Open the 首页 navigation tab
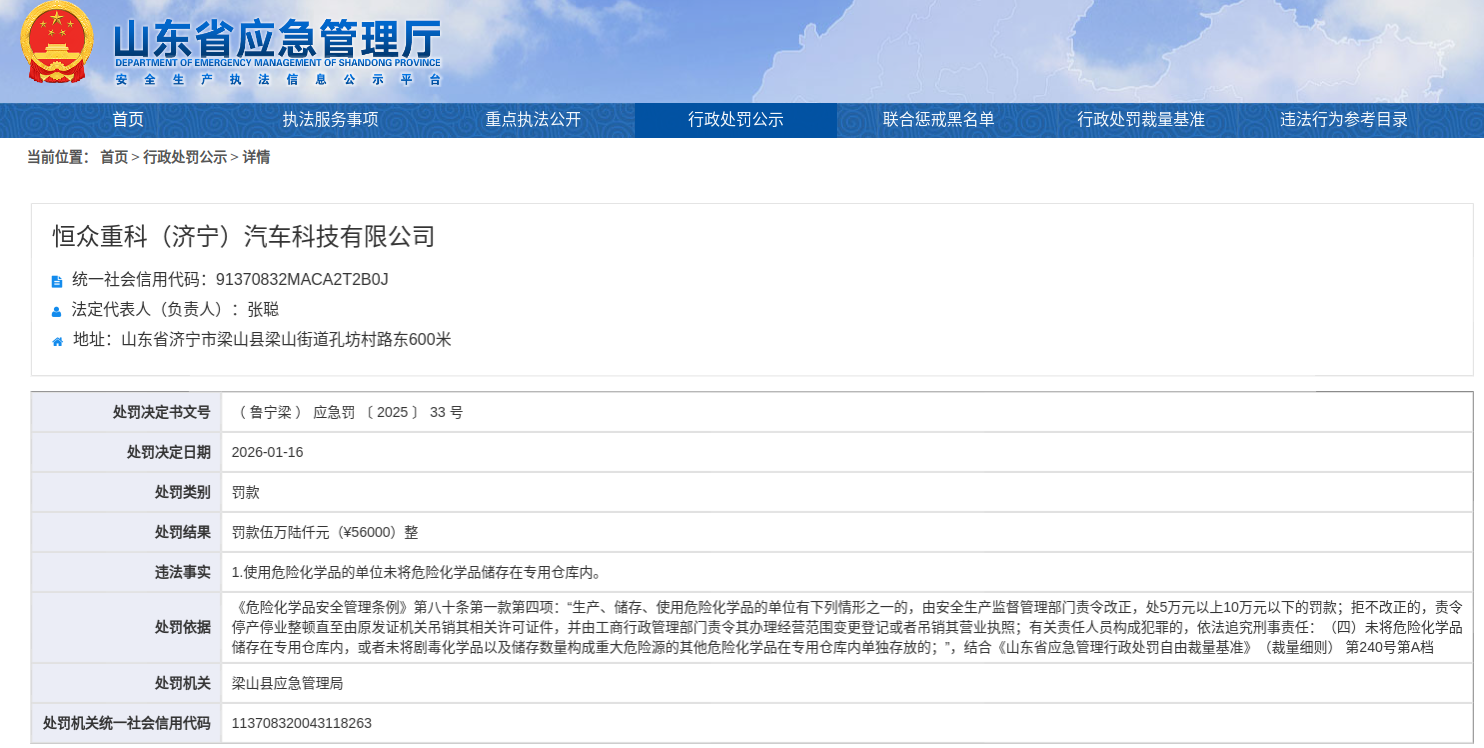The height and width of the screenshot is (748, 1484). tap(128, 120)
